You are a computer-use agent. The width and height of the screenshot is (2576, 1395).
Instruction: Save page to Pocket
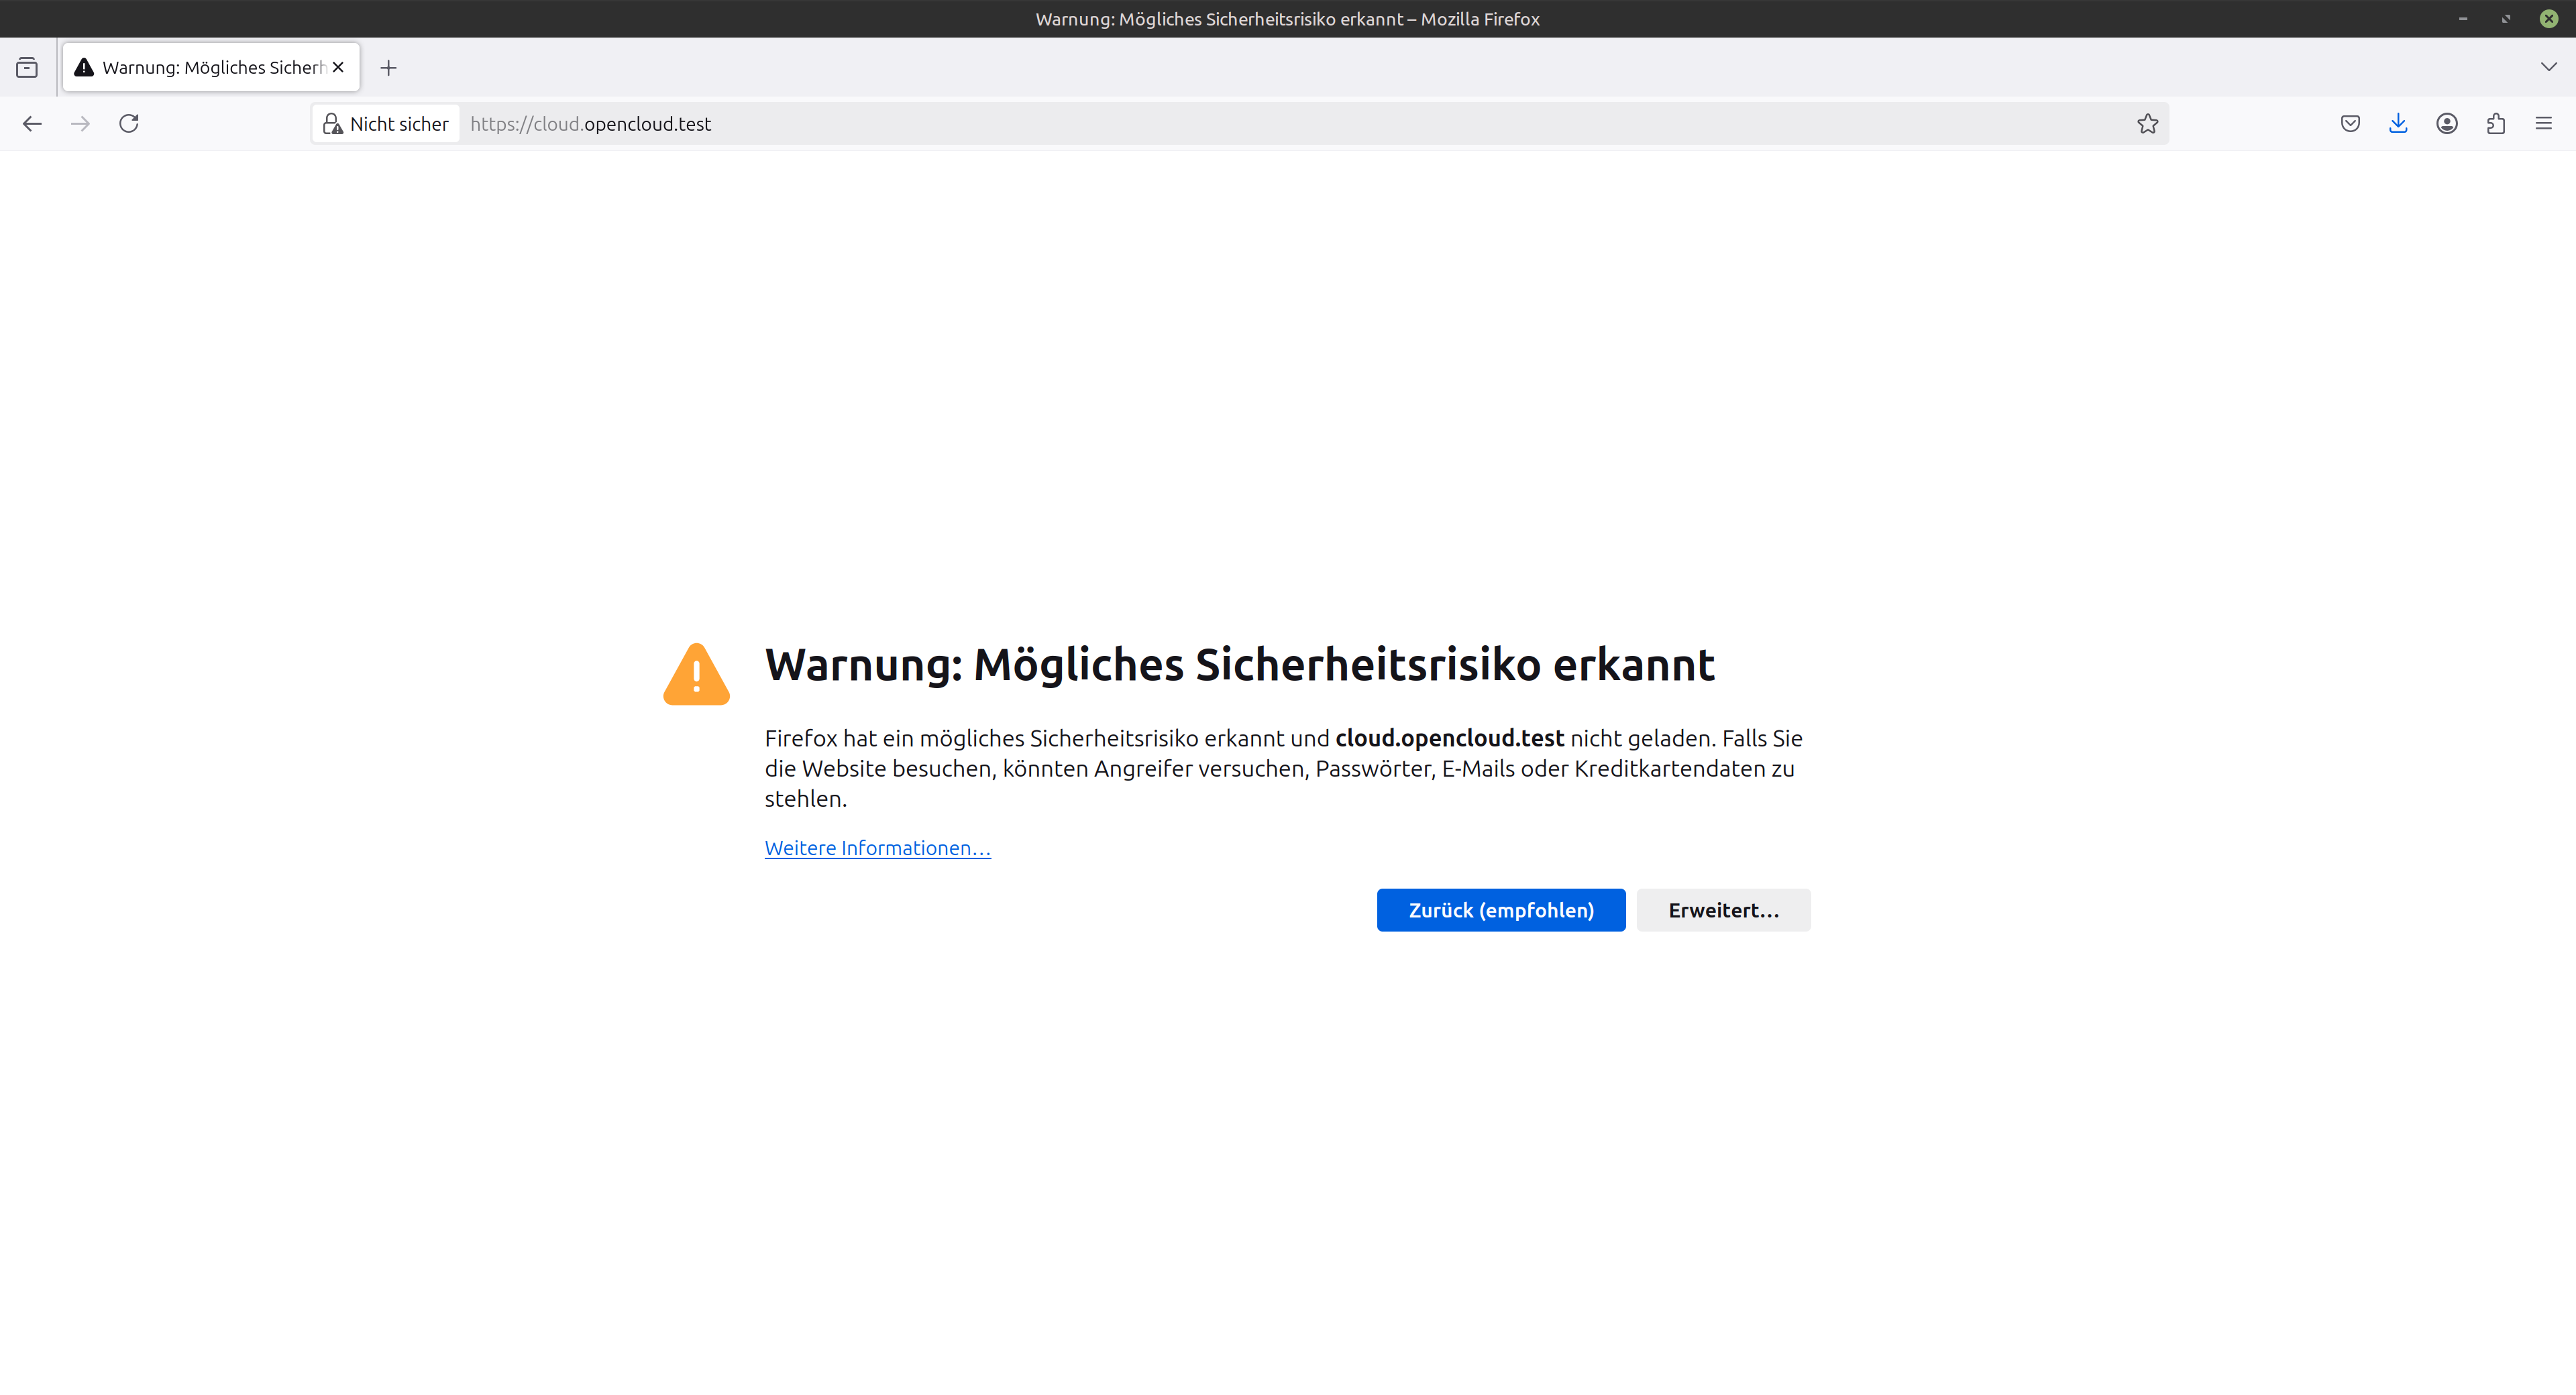click(2350, 123)
